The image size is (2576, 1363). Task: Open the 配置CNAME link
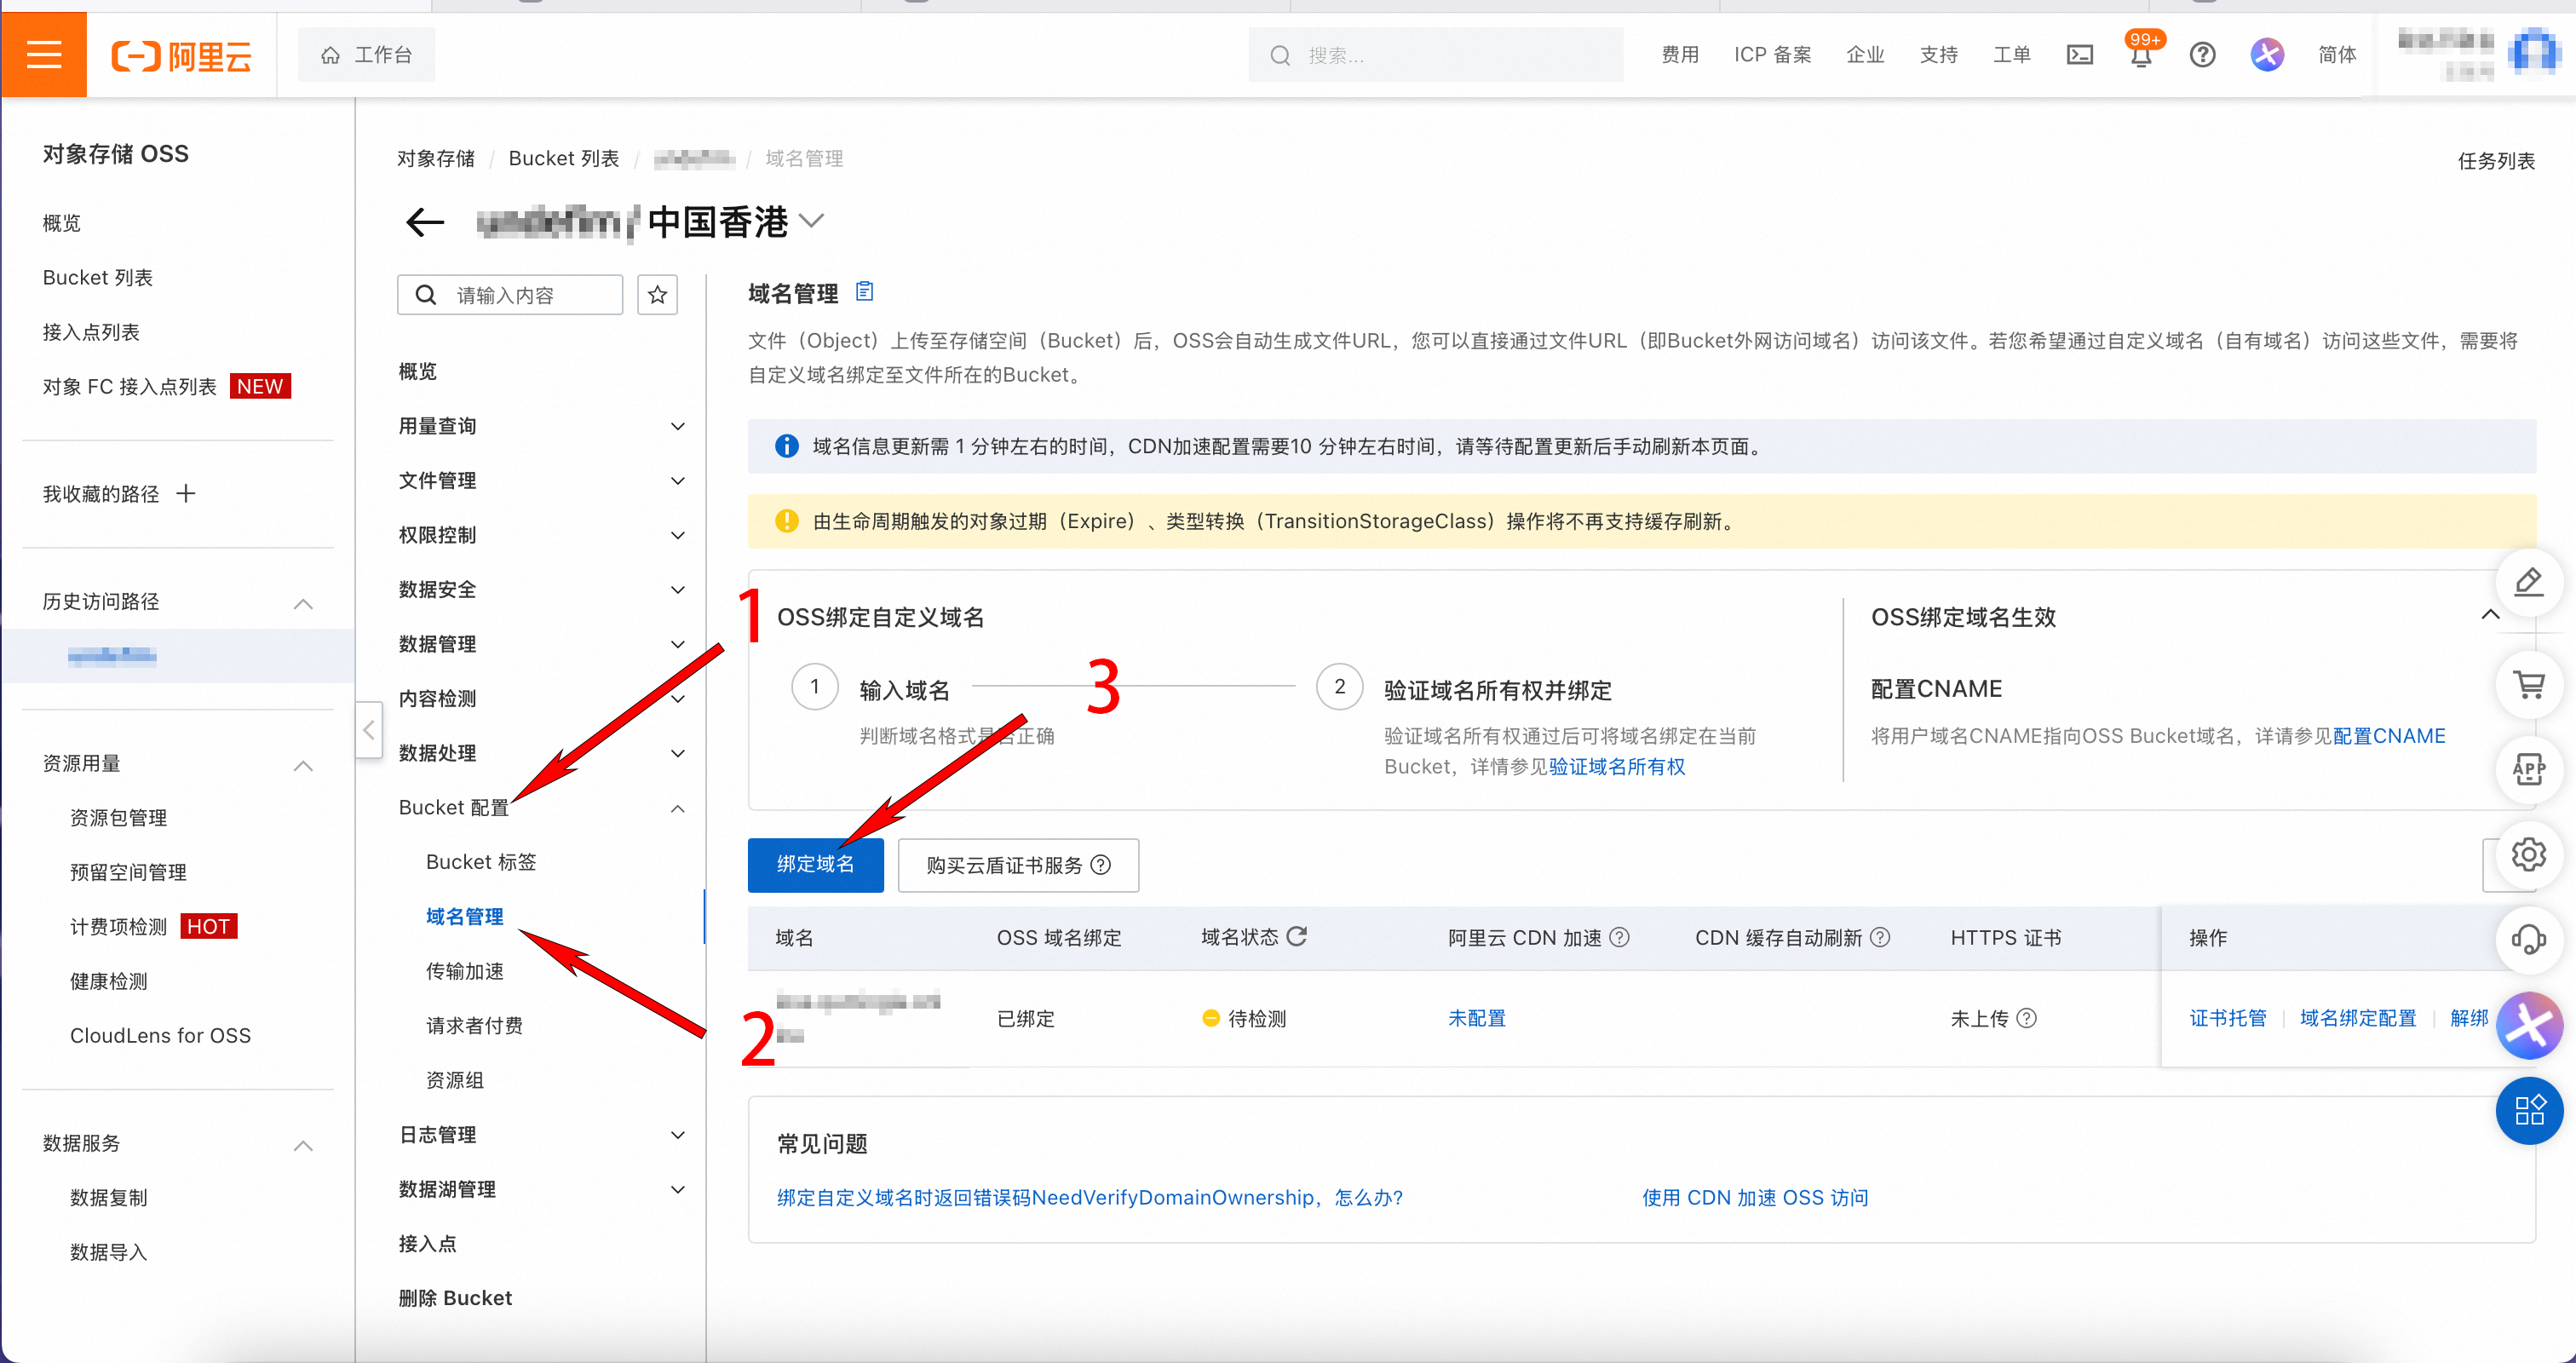coord(2389,736)
